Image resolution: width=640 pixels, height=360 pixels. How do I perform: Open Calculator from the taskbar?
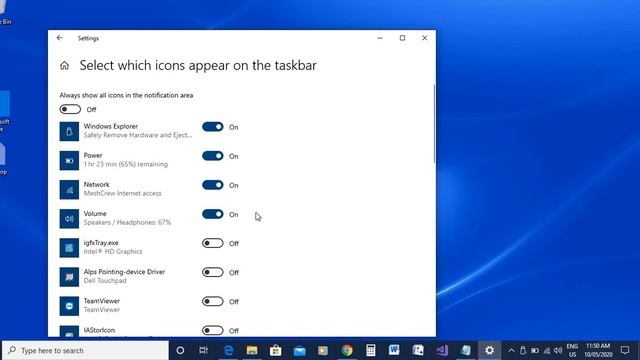[371, 350]
